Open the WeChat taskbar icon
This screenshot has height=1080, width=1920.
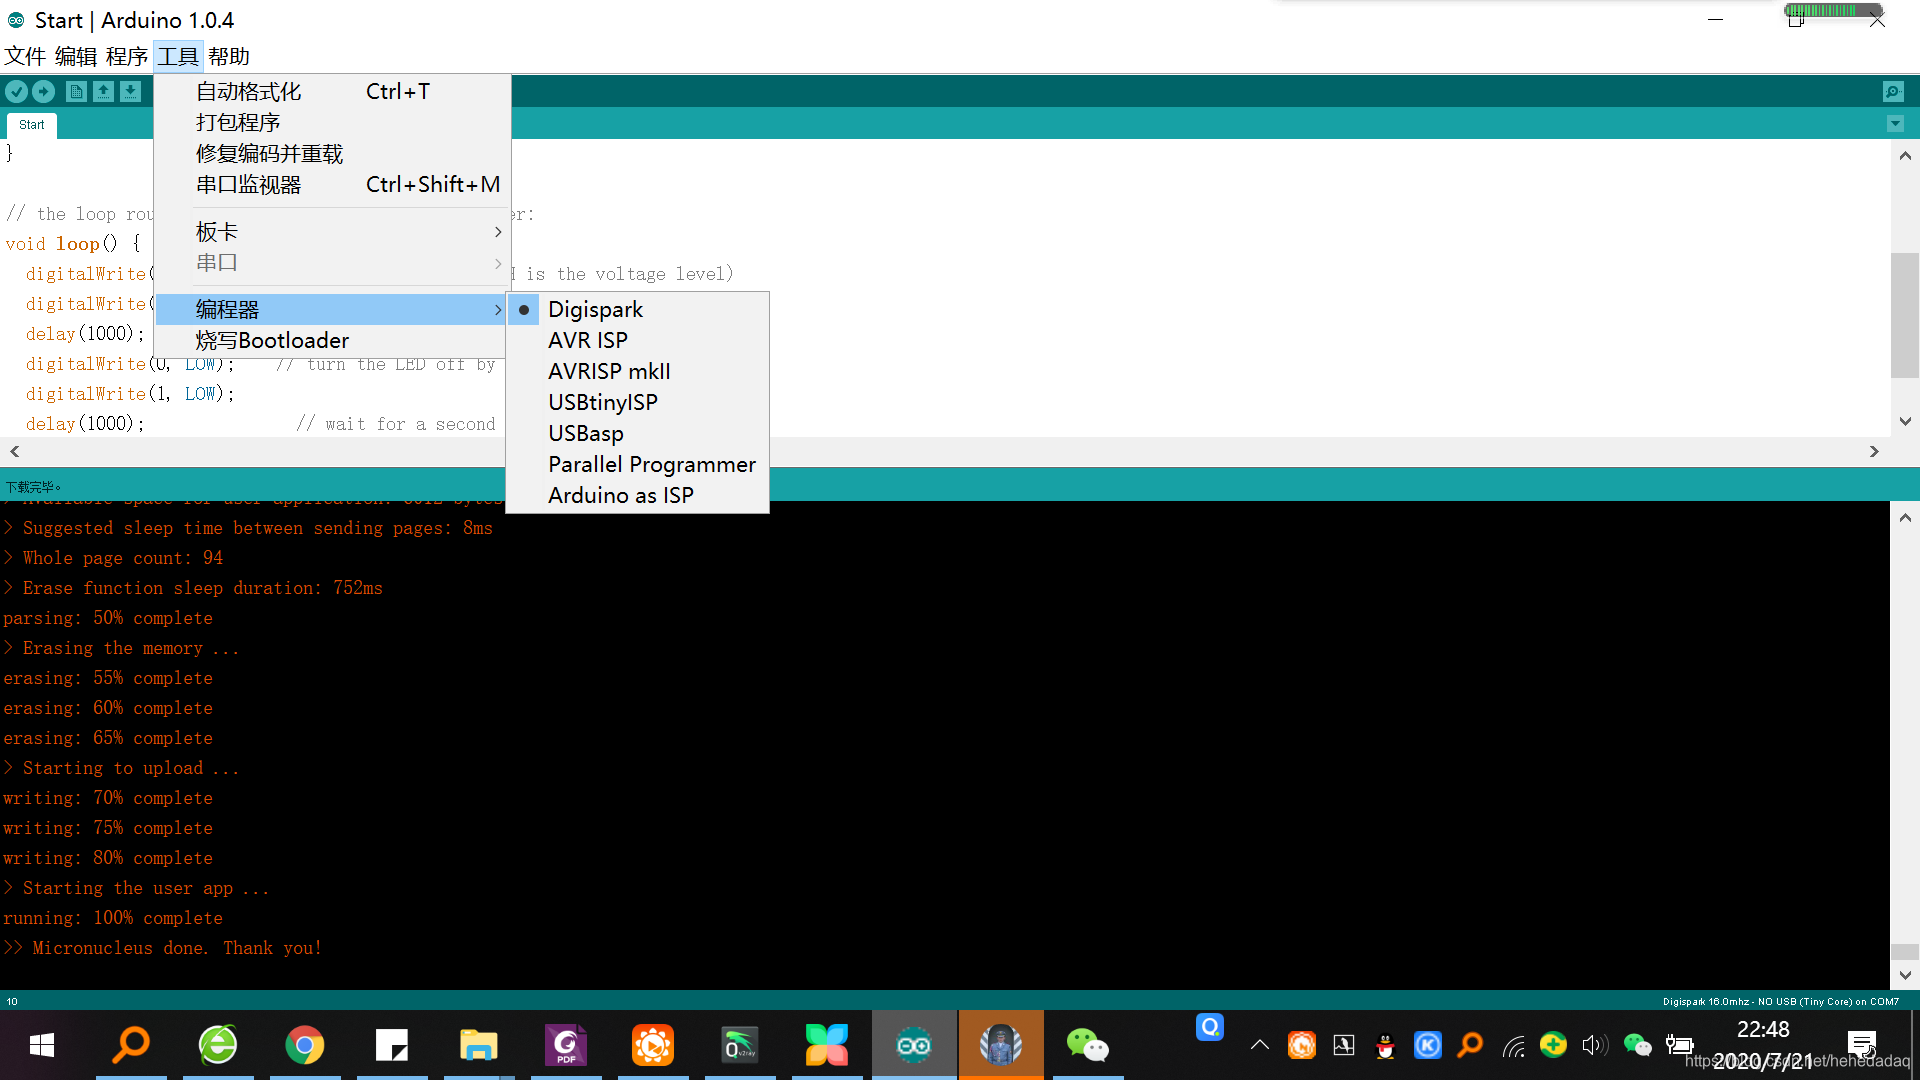click(1087, 1045)
